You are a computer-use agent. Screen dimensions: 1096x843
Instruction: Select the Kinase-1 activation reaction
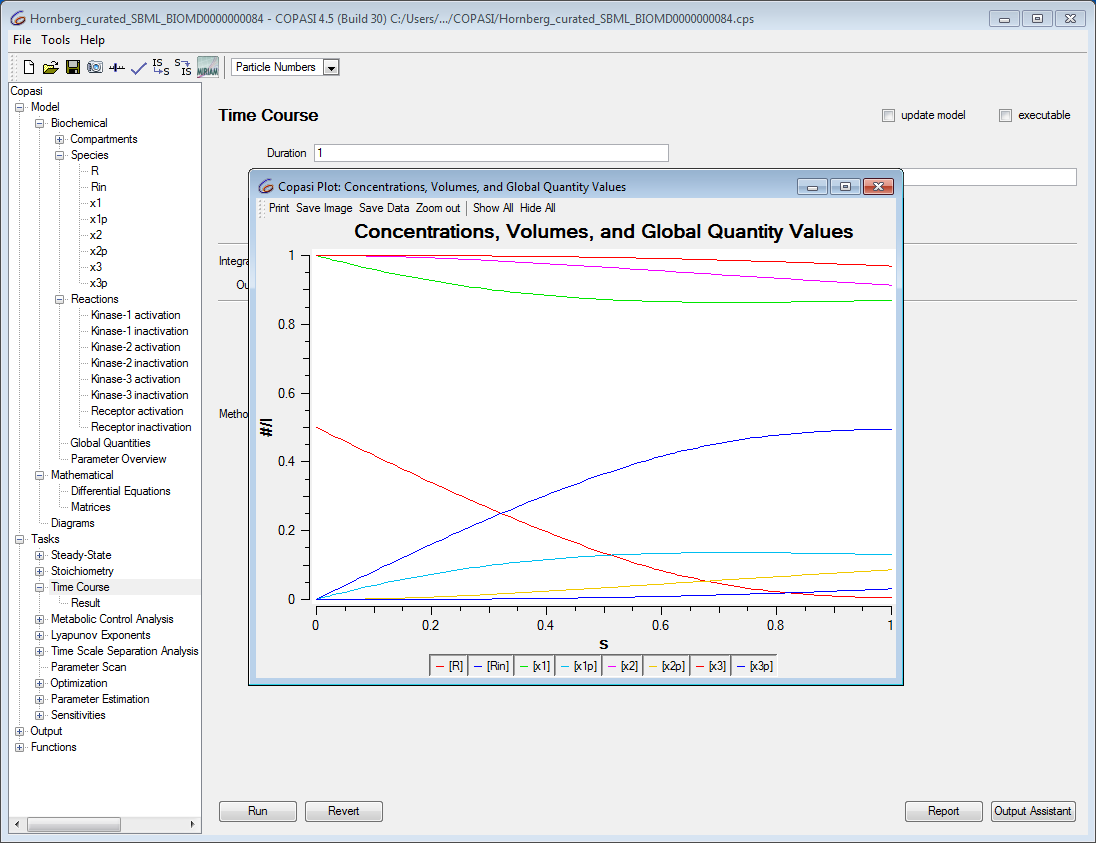(136, 315)
